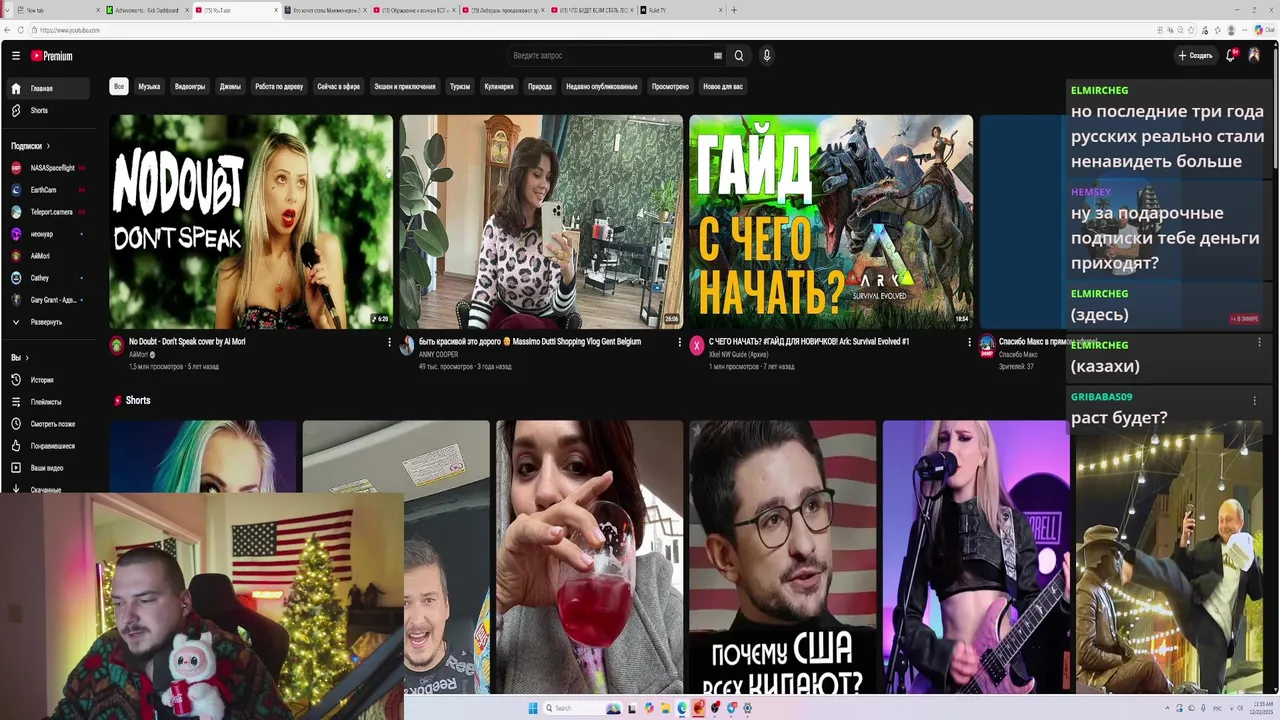Viewport: 1280px width, 720px height.
Task: Select the Работа по дереву chip
Action: tap(279, 87)
